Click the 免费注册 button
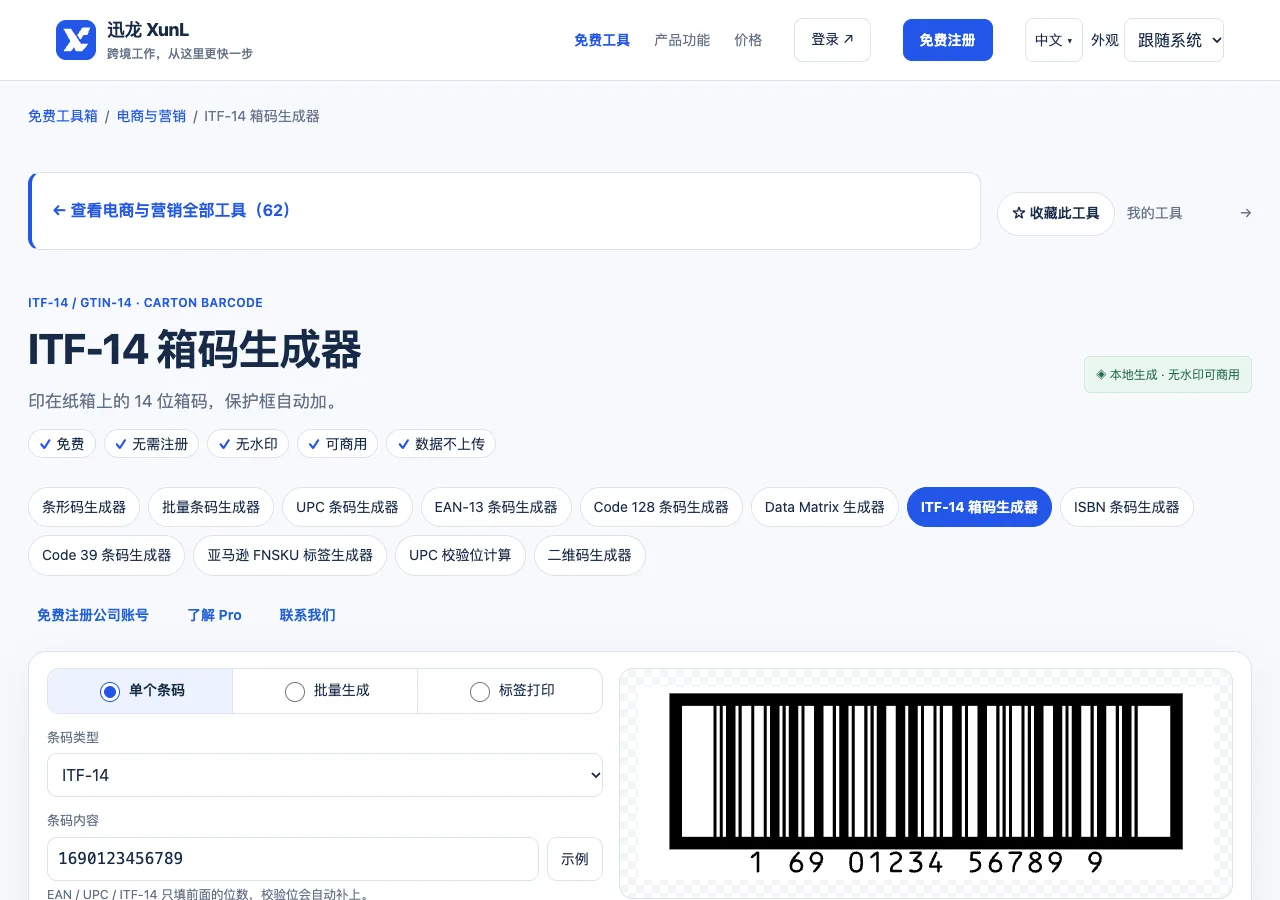The width and height of the screenshot is (1280, 900). tap(947, 40)
